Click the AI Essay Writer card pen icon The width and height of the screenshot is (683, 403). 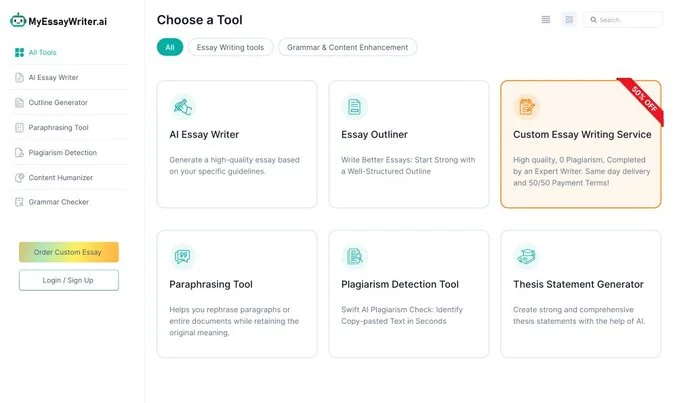coord(183,107)
